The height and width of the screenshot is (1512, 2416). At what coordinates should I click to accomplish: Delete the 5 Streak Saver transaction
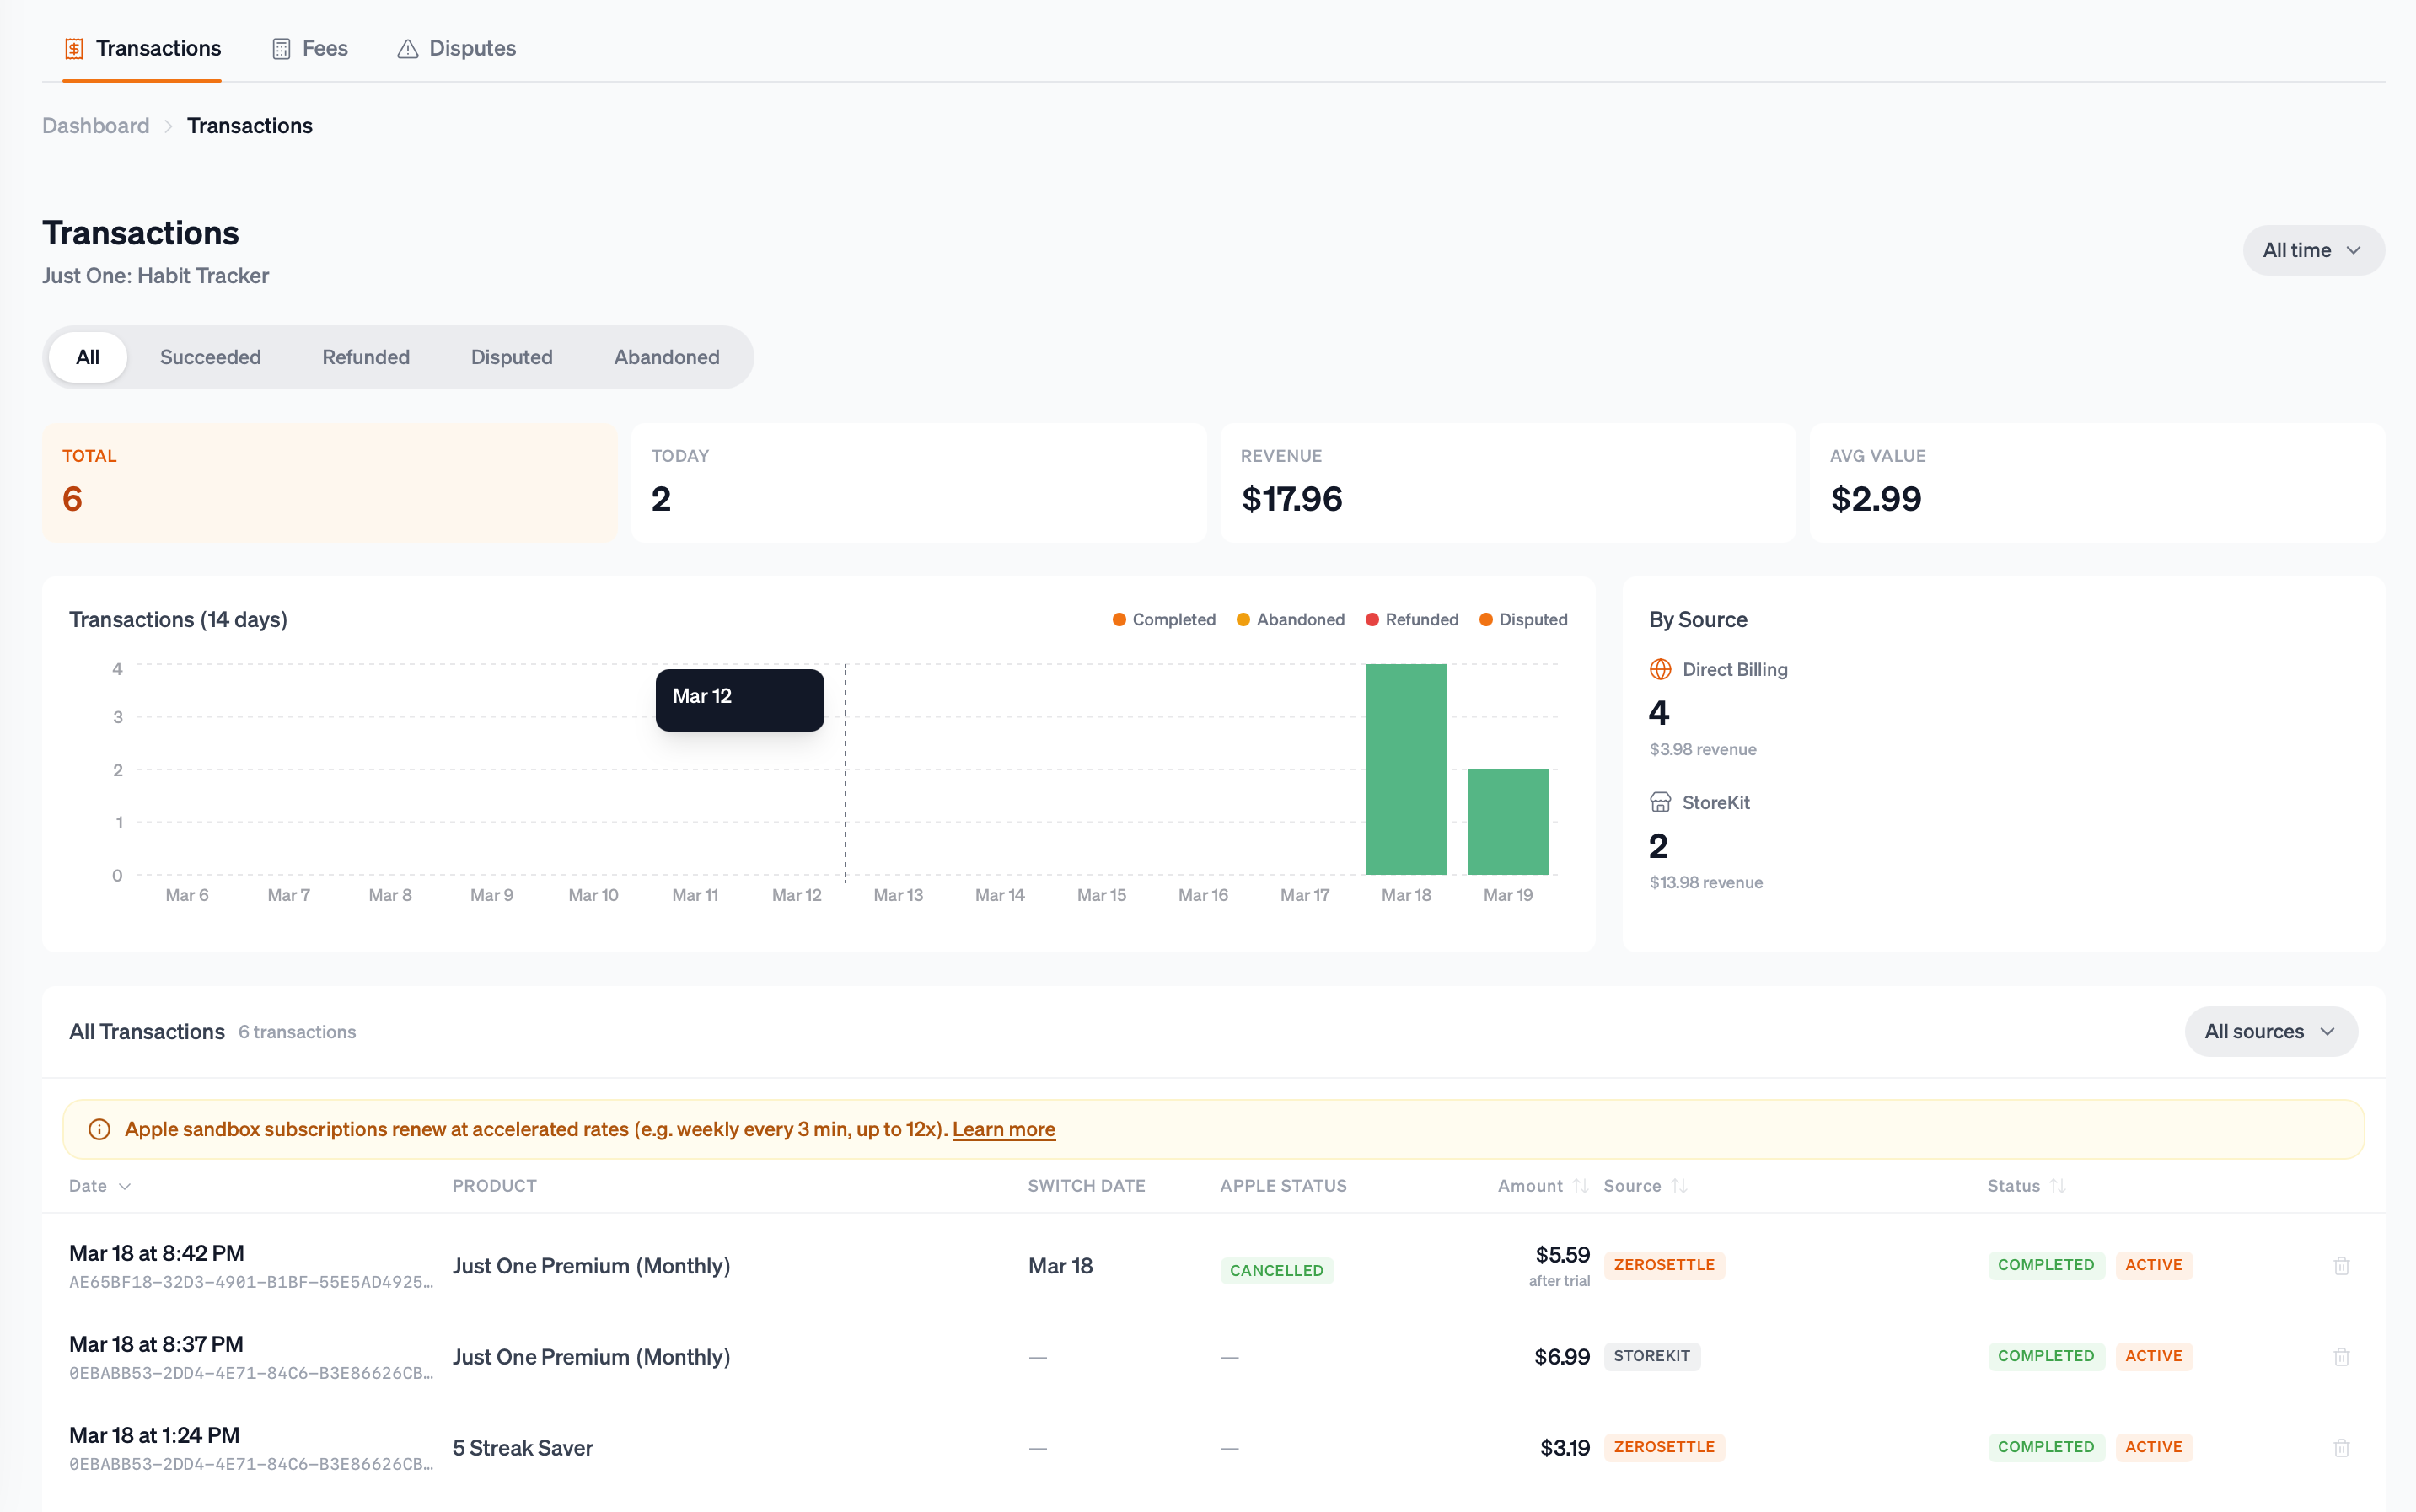pyautogui.click(x=2341, y=1447)
